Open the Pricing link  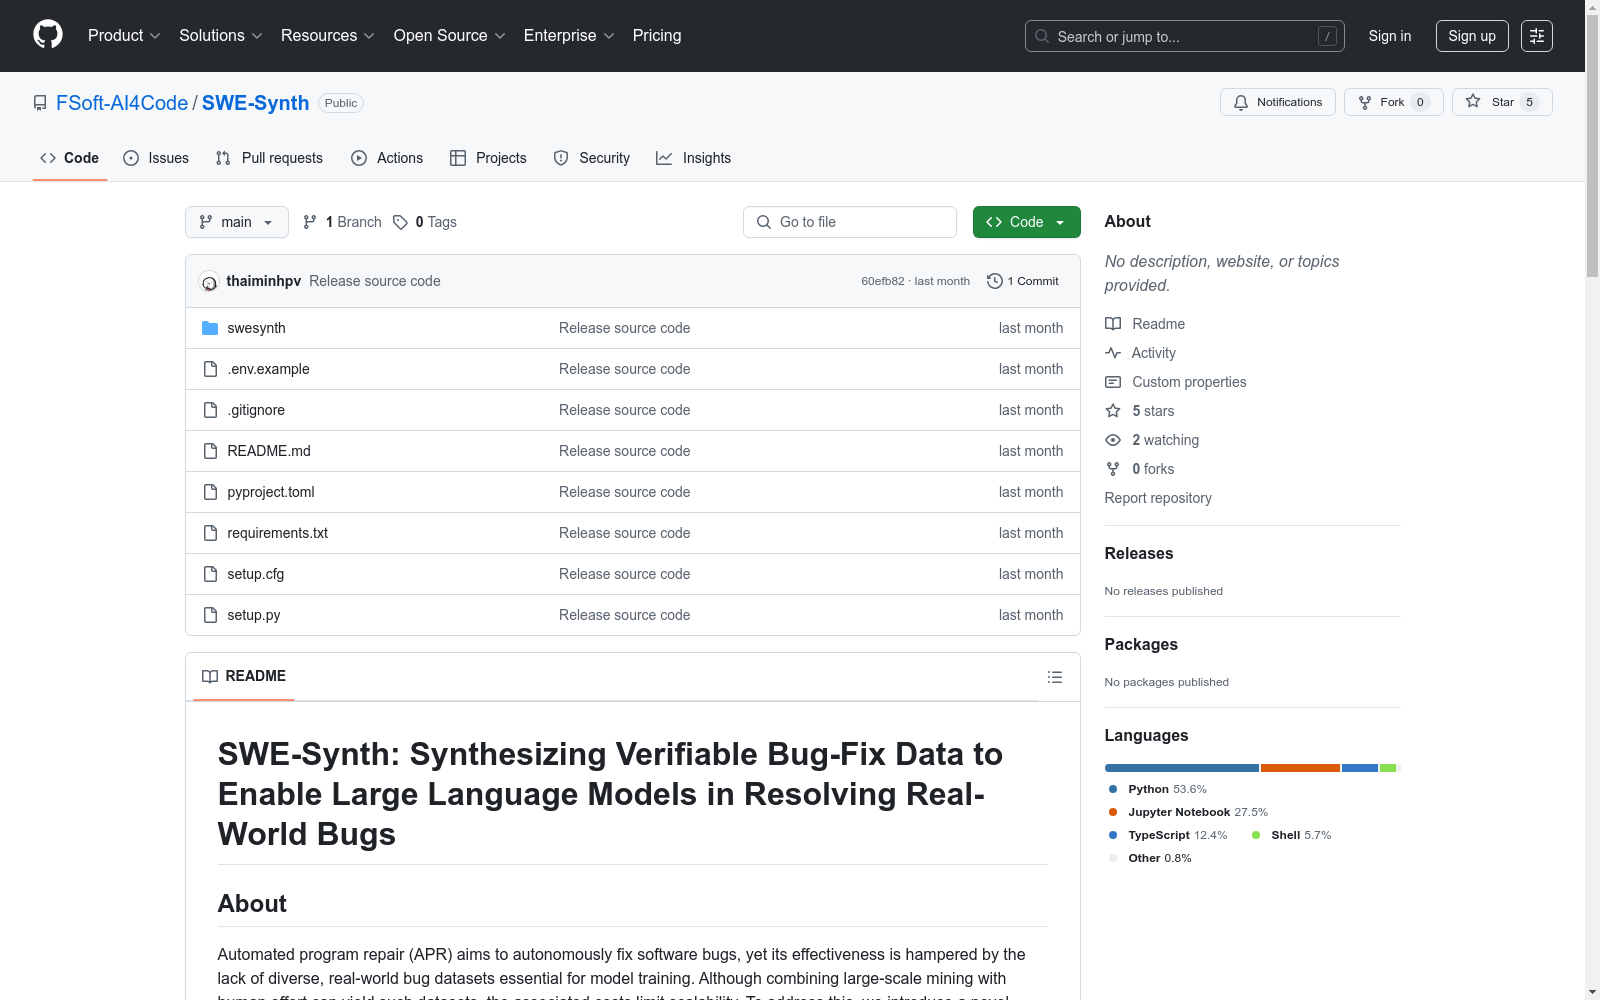click(x=657, y=36)
